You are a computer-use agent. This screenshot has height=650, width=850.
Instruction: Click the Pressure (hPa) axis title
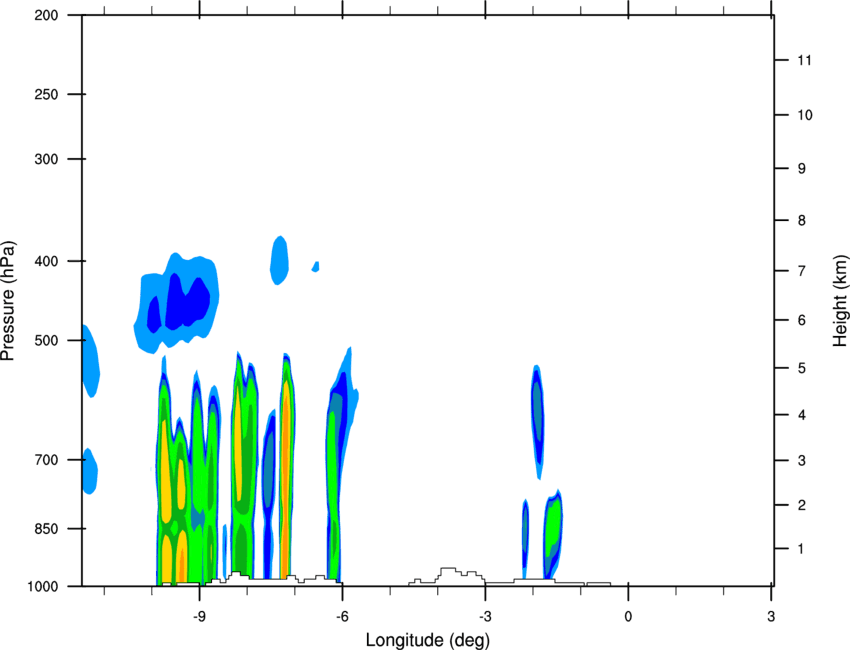point(8,300)
